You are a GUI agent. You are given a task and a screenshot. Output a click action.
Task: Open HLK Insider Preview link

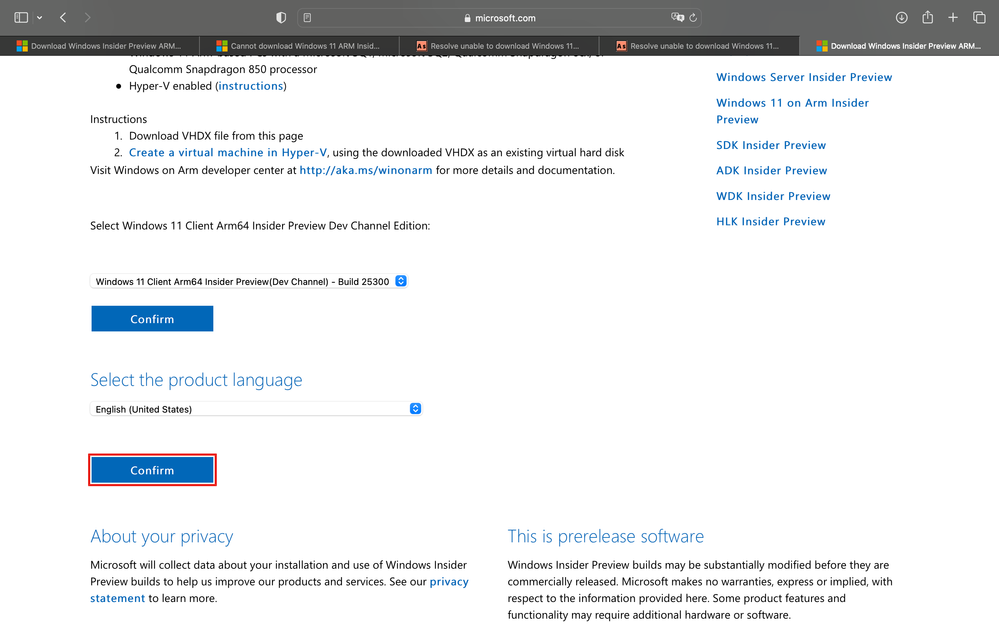coord(771,221)
